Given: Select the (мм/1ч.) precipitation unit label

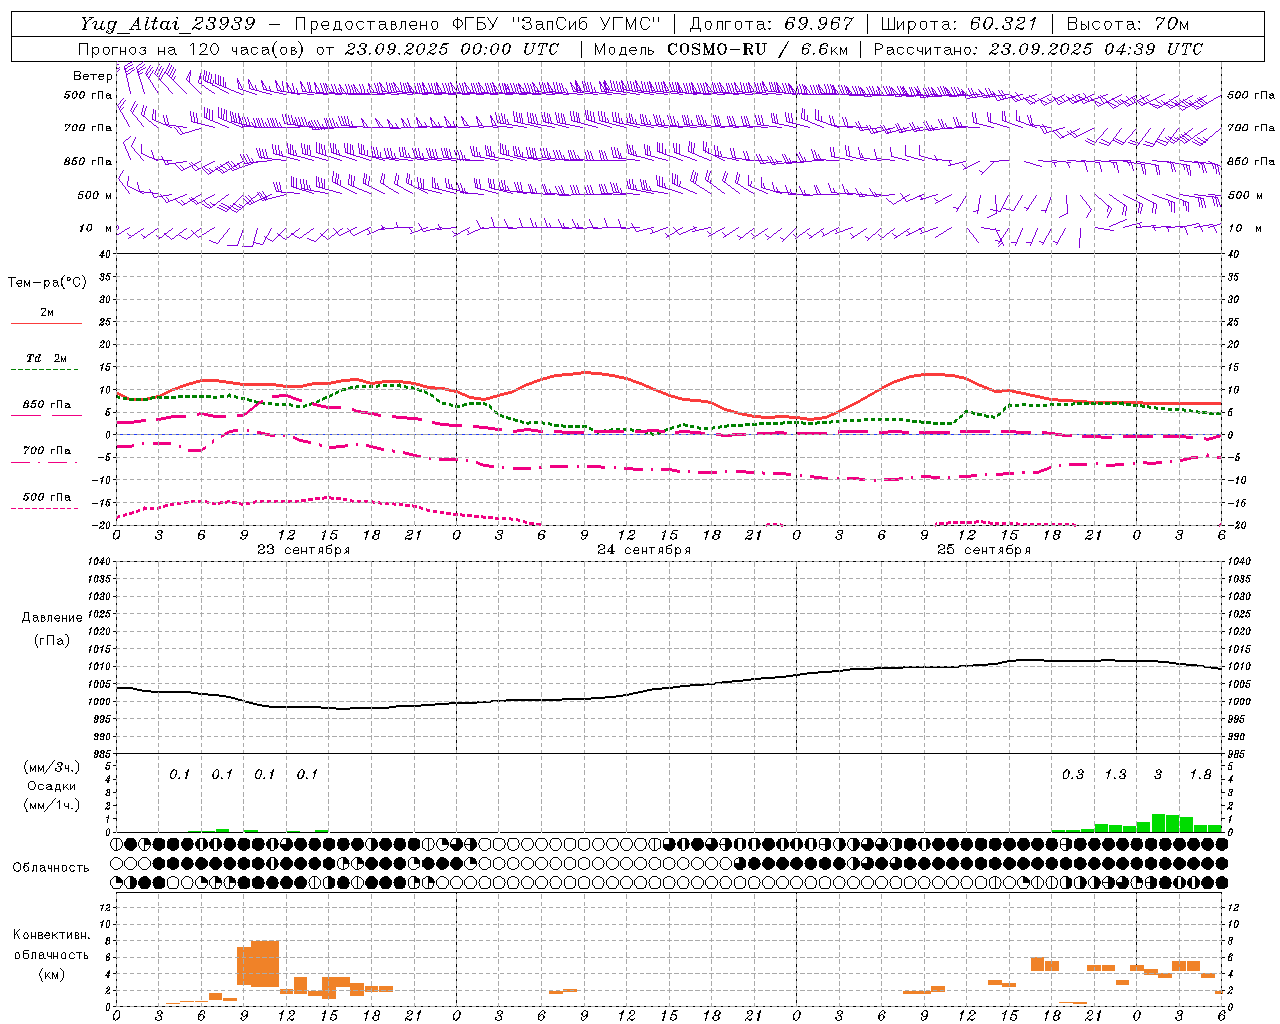Looking at the screenshot, I should click(52, 805).
